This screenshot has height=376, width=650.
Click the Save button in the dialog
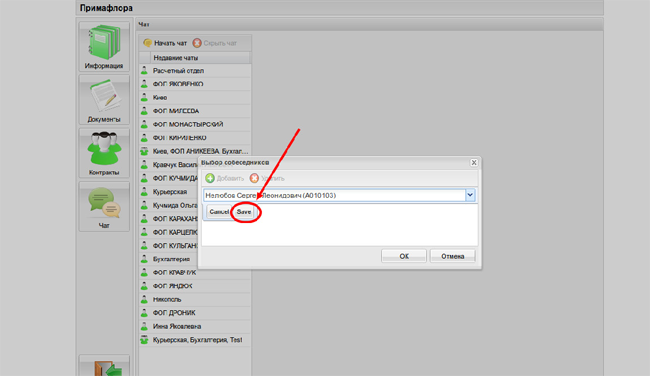(x=244, y=212)
